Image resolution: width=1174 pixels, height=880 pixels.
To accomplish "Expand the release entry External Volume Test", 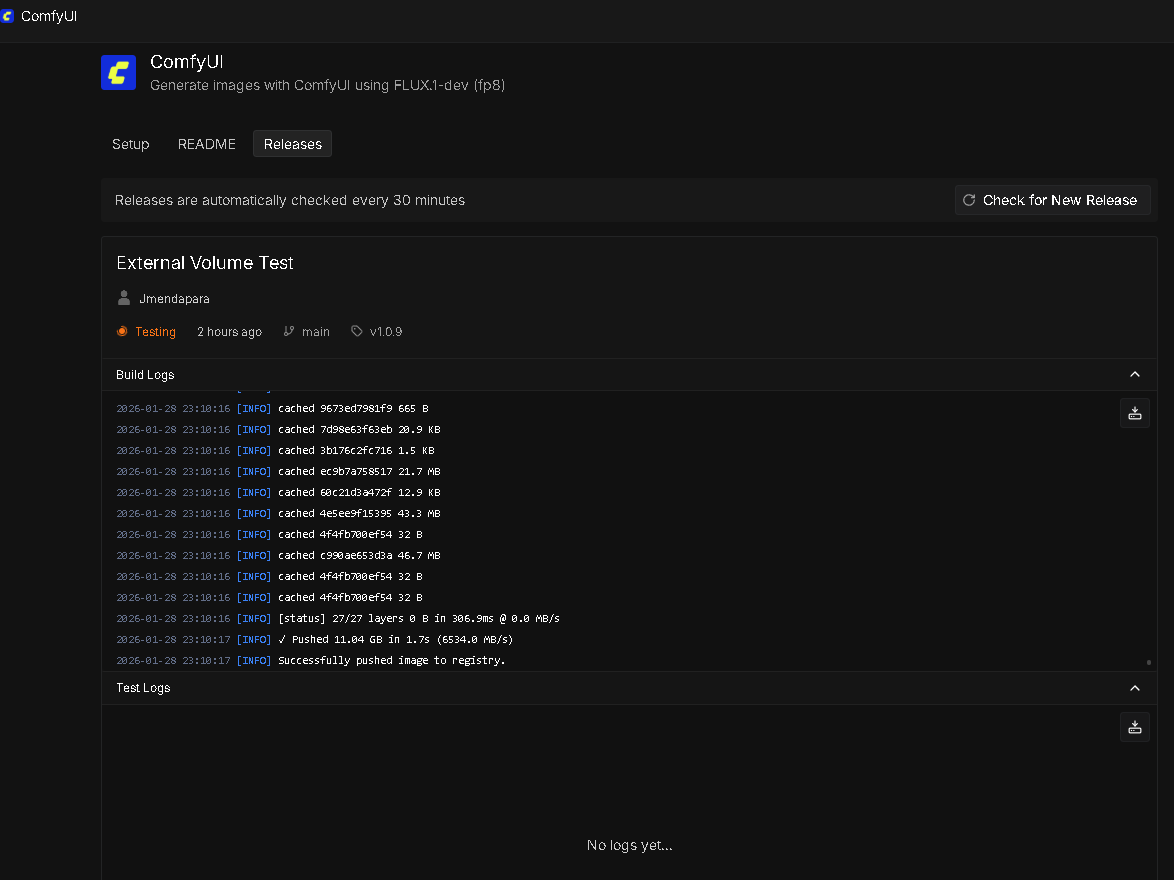I will click(x=205, y=262).
